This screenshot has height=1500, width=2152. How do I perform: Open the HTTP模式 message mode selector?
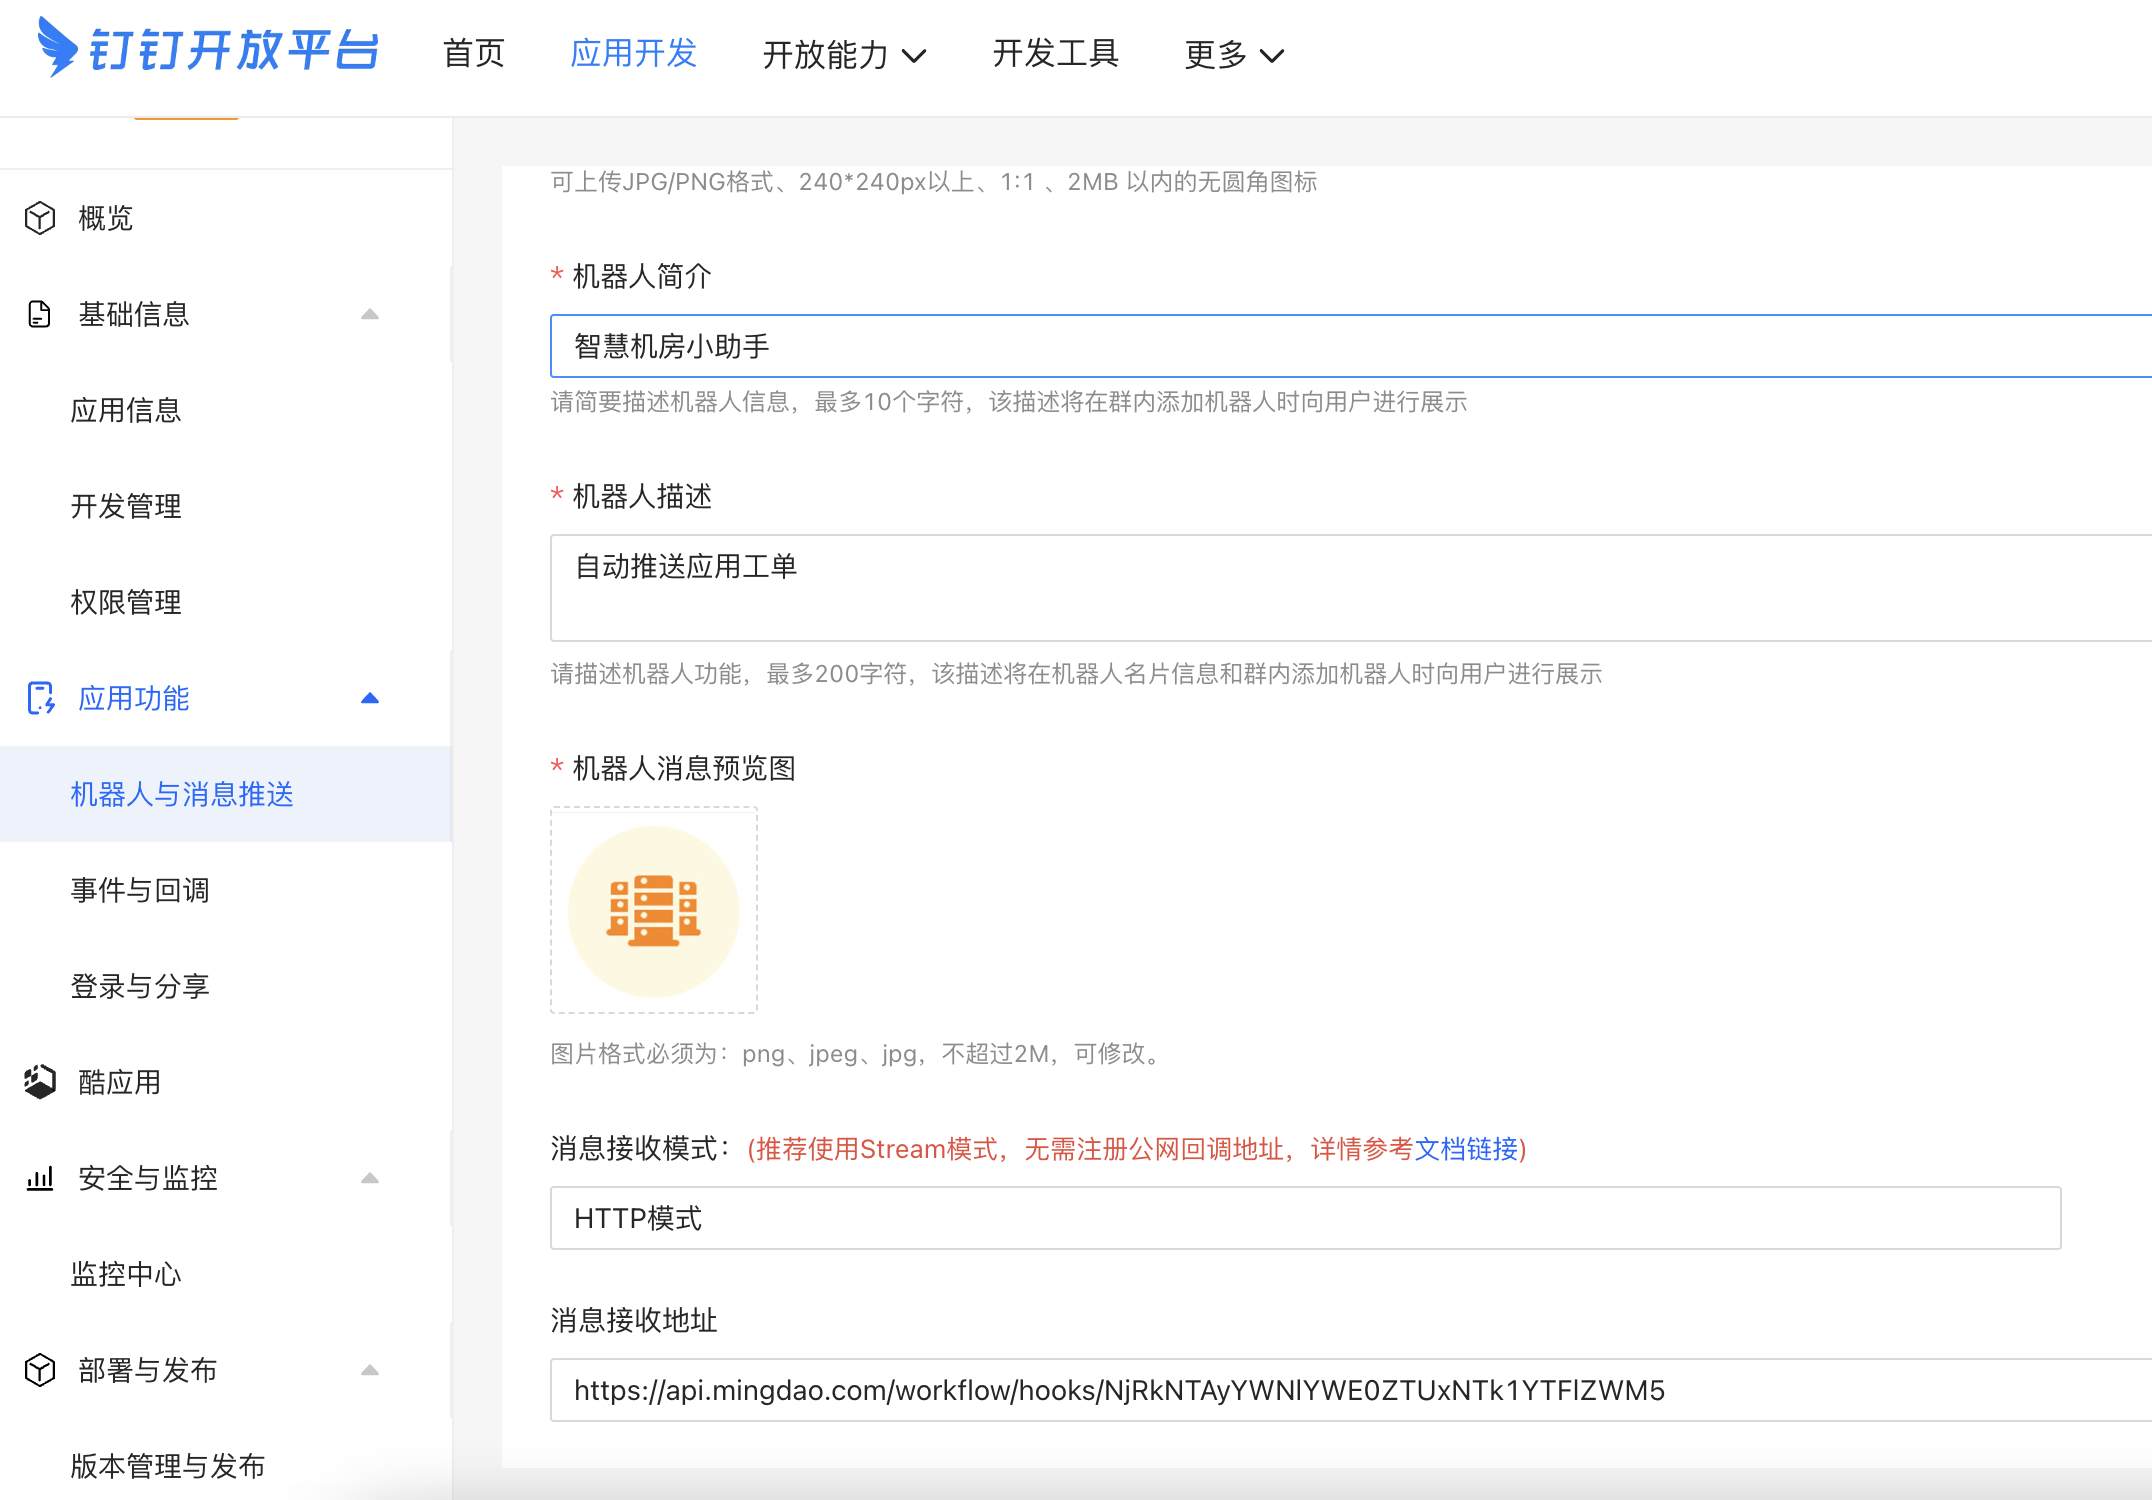1305,1218
